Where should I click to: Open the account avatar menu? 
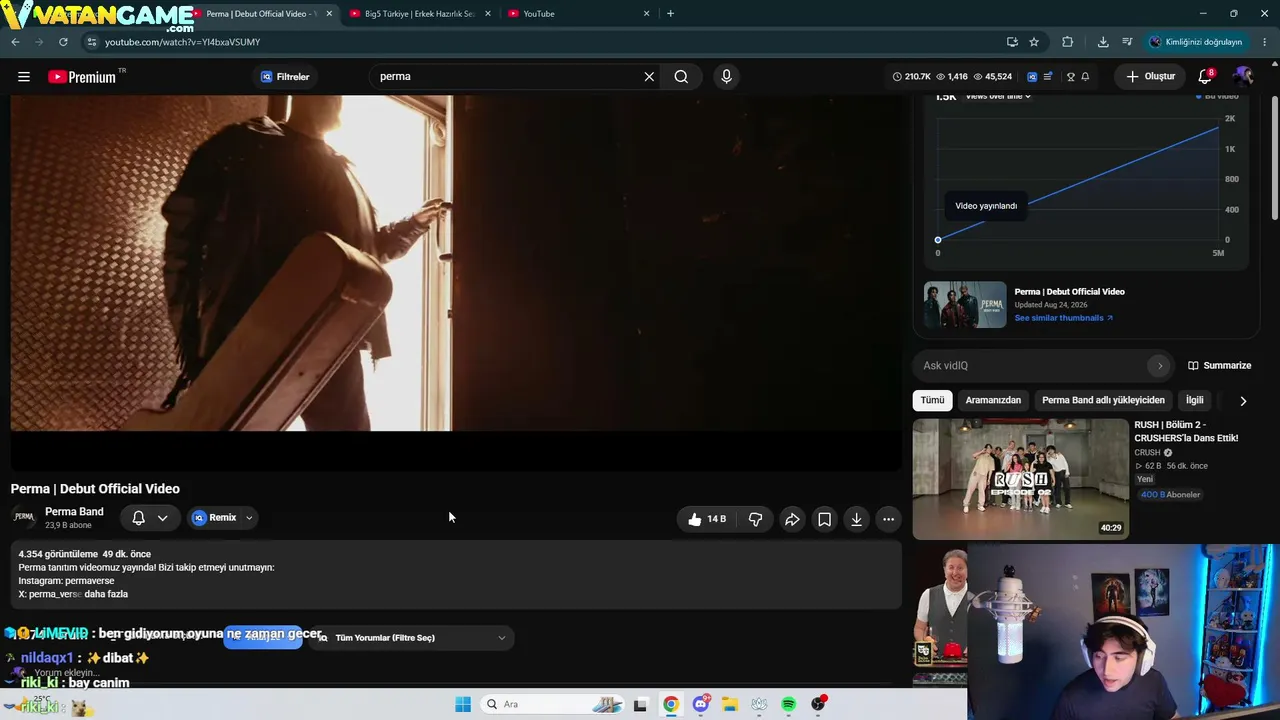[x=1243, y=77]
